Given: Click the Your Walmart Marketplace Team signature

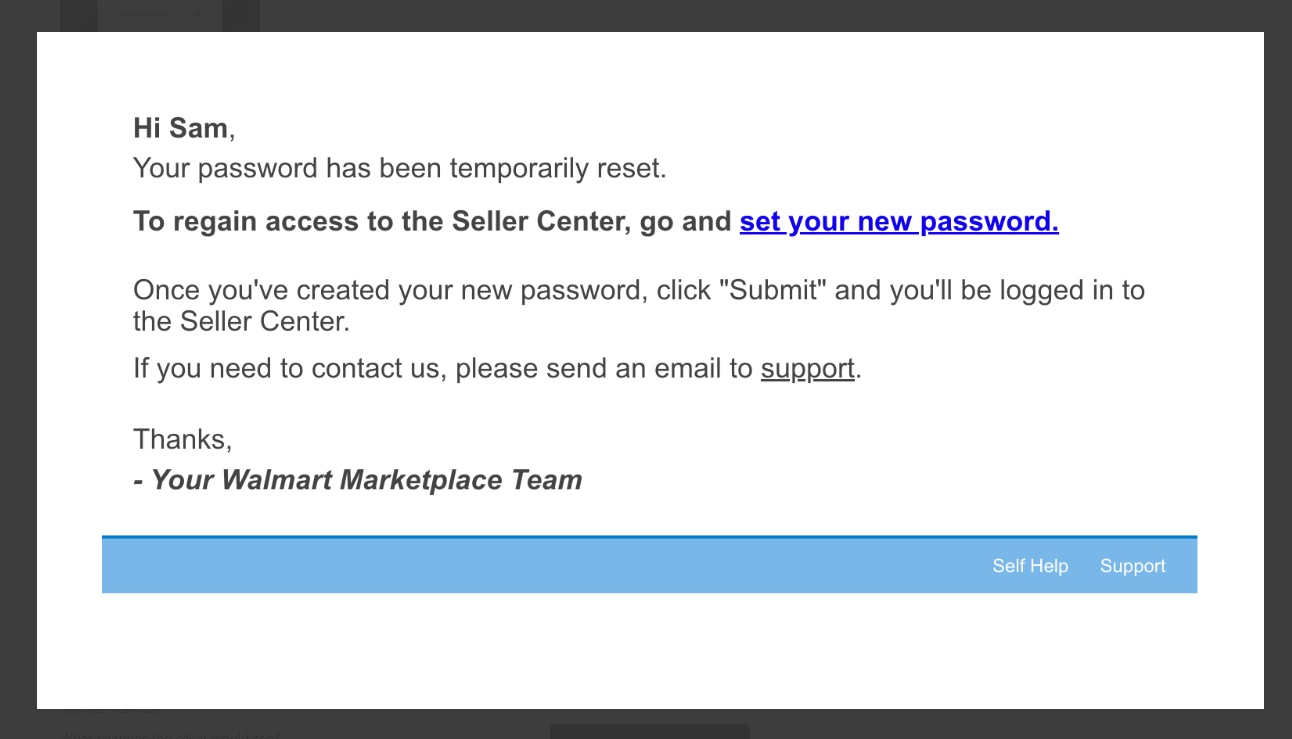Looking at the screenshot, I should pos(357,480).
